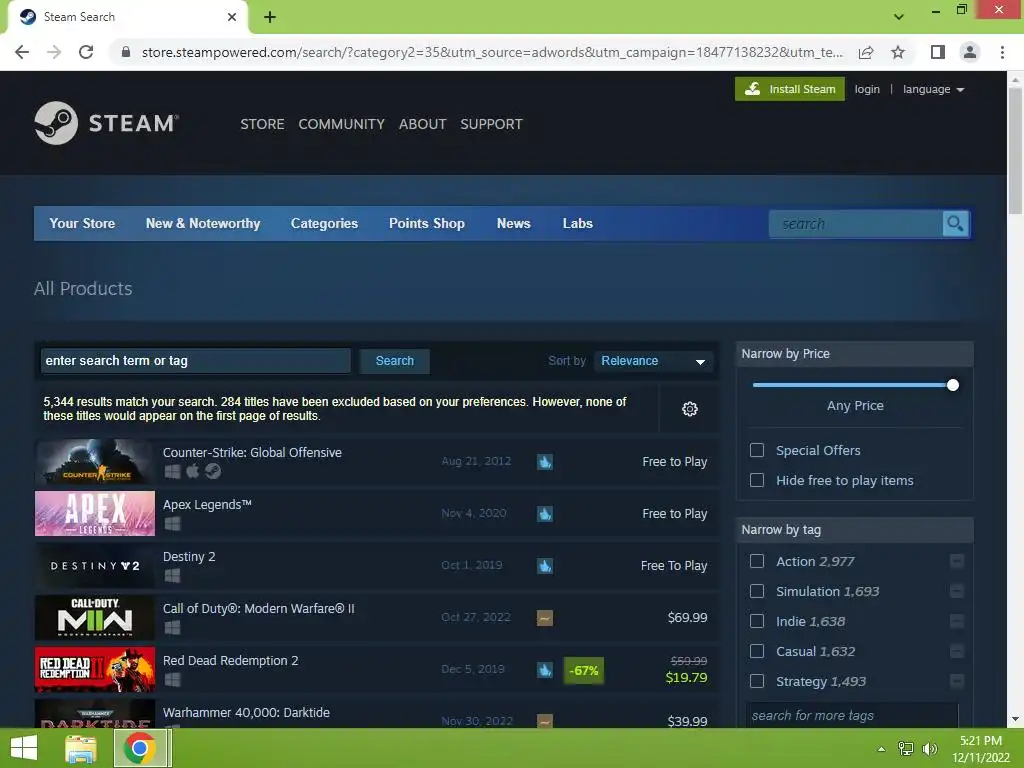Exclude the Casual tag with minus icon
Image resolution: width=1024 pixels, height=768 pixels.
[x=957, y=651]
